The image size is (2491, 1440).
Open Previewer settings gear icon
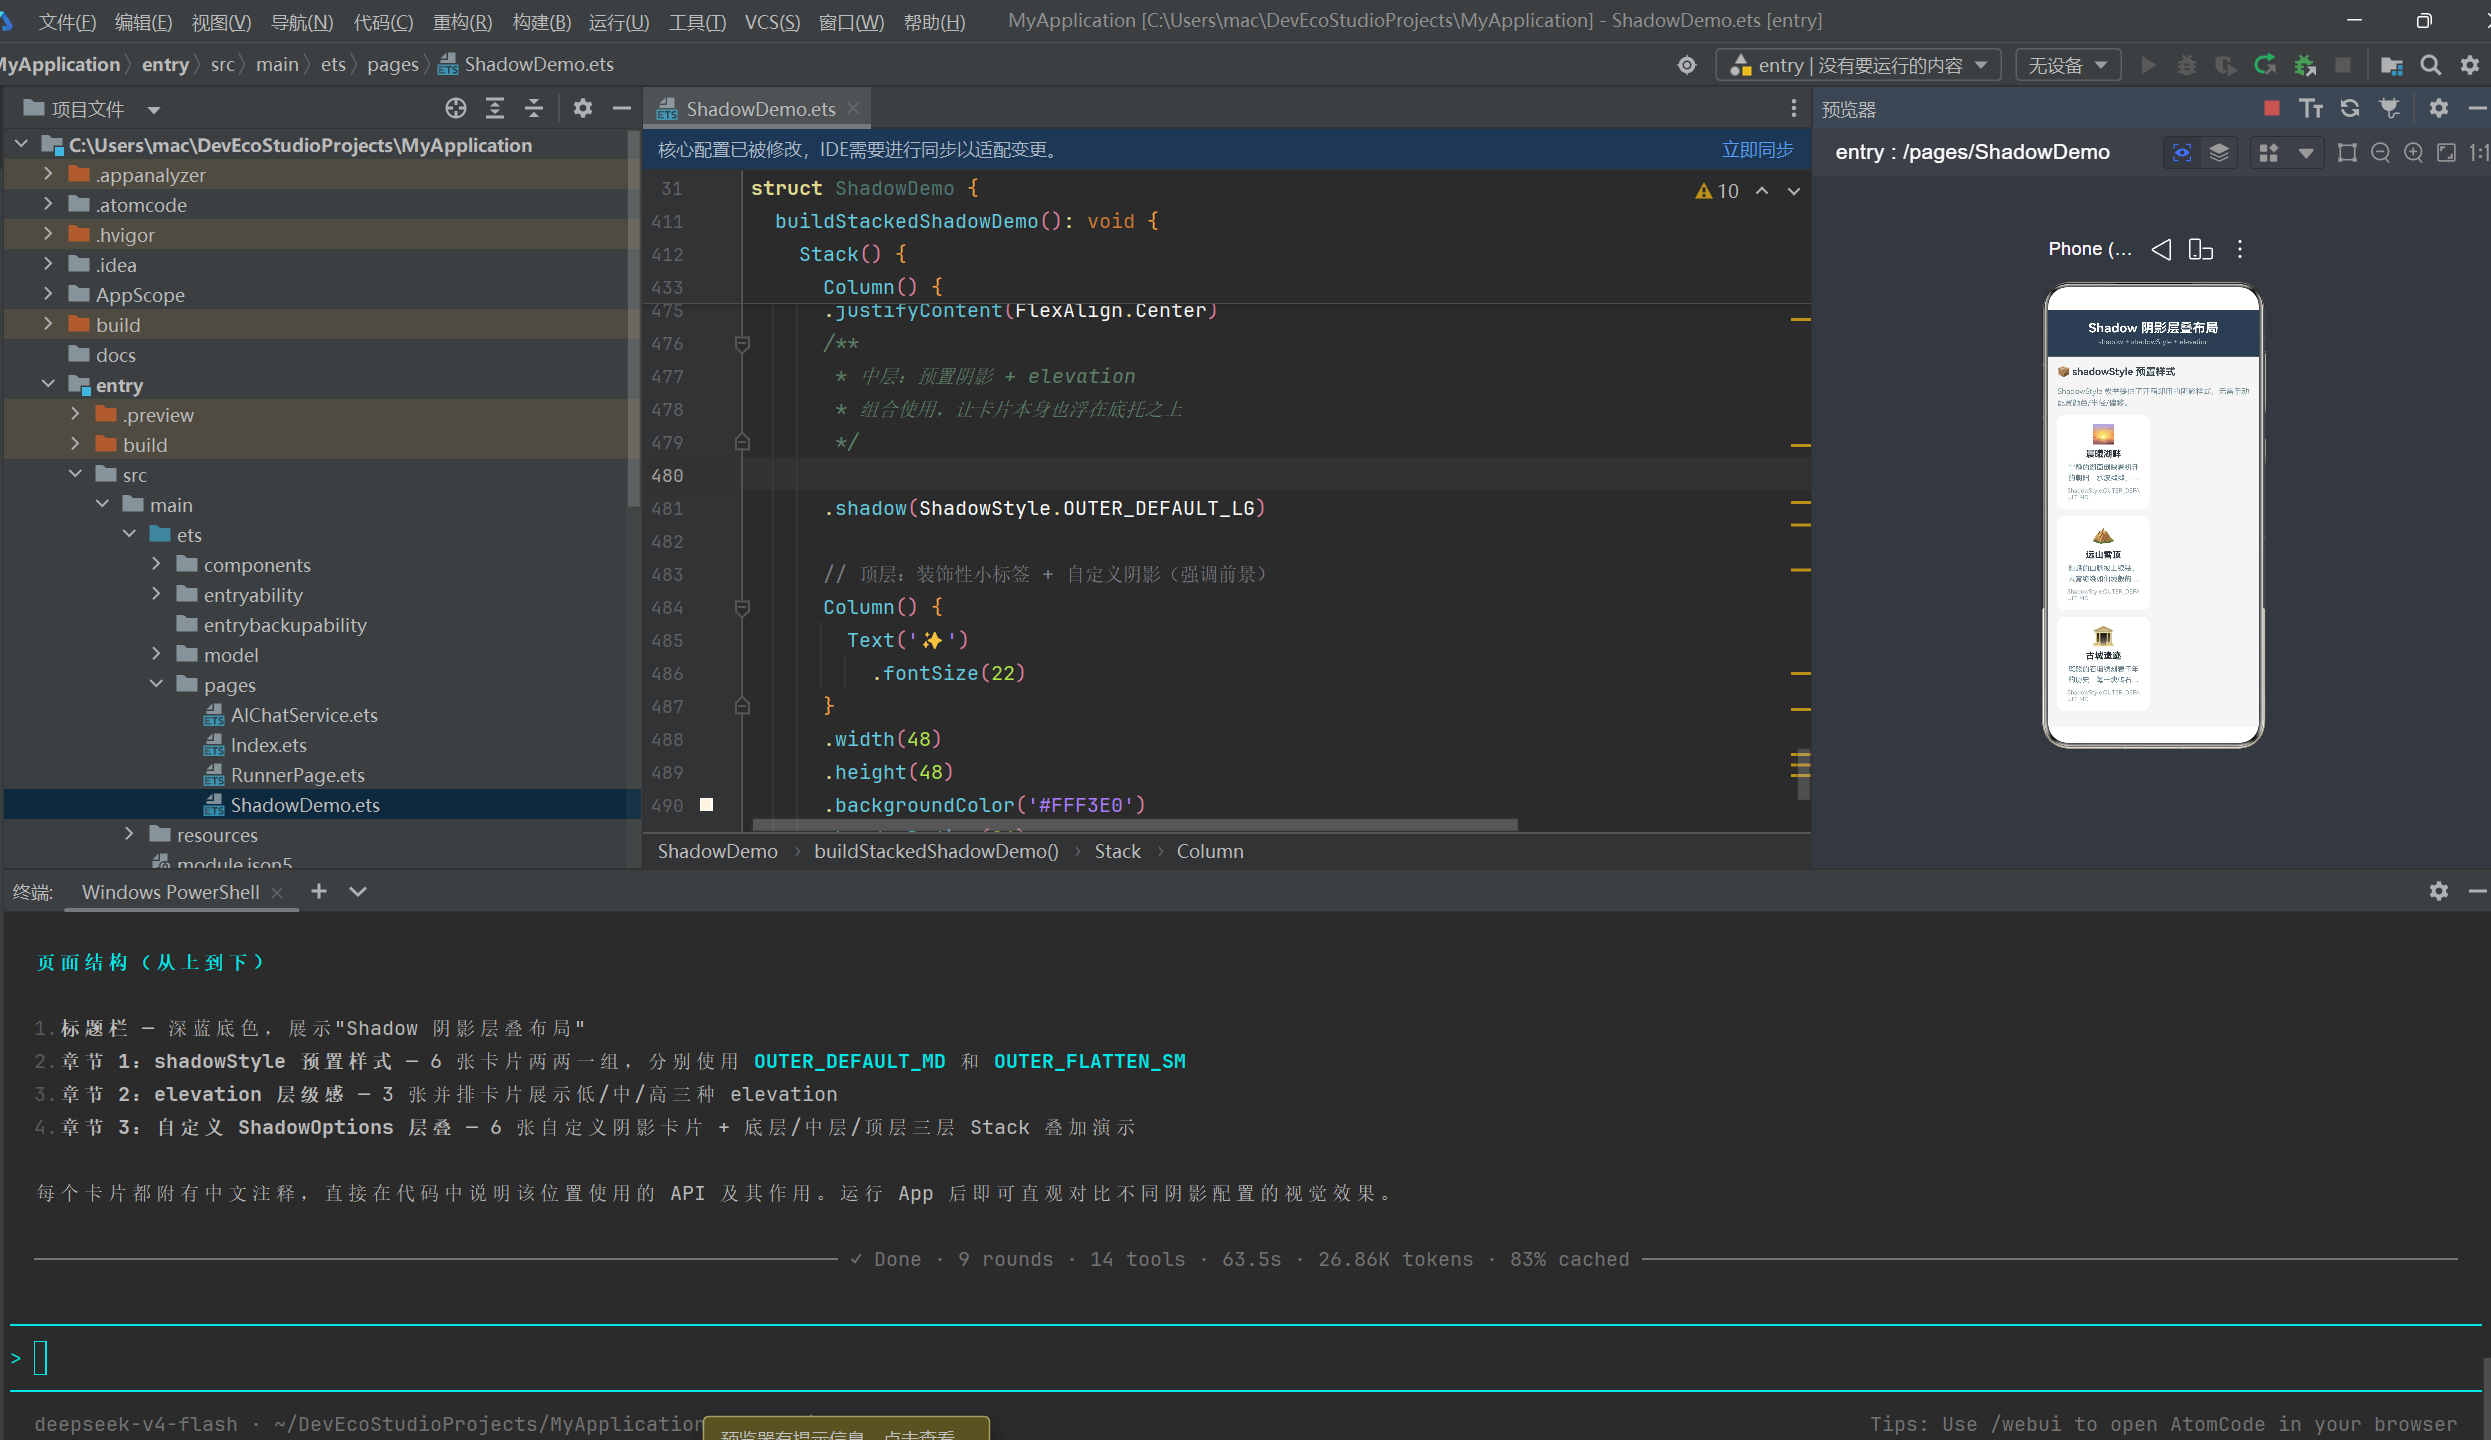click(2439, 108)
